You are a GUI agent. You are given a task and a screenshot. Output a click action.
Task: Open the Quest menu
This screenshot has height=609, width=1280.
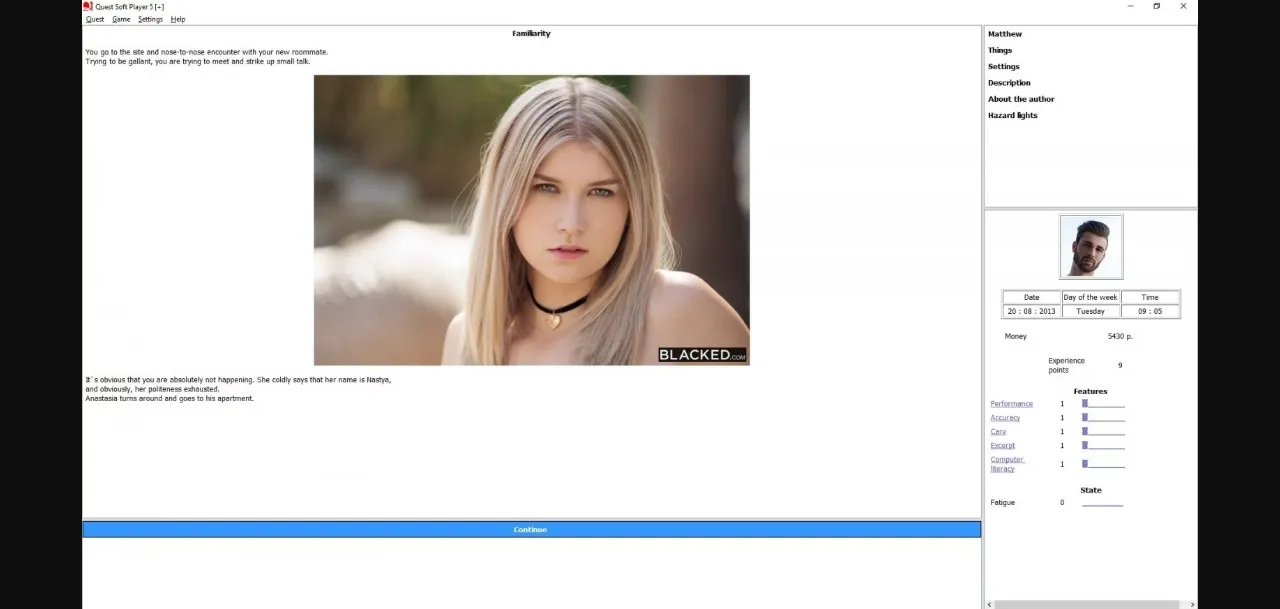coord(94,19)
